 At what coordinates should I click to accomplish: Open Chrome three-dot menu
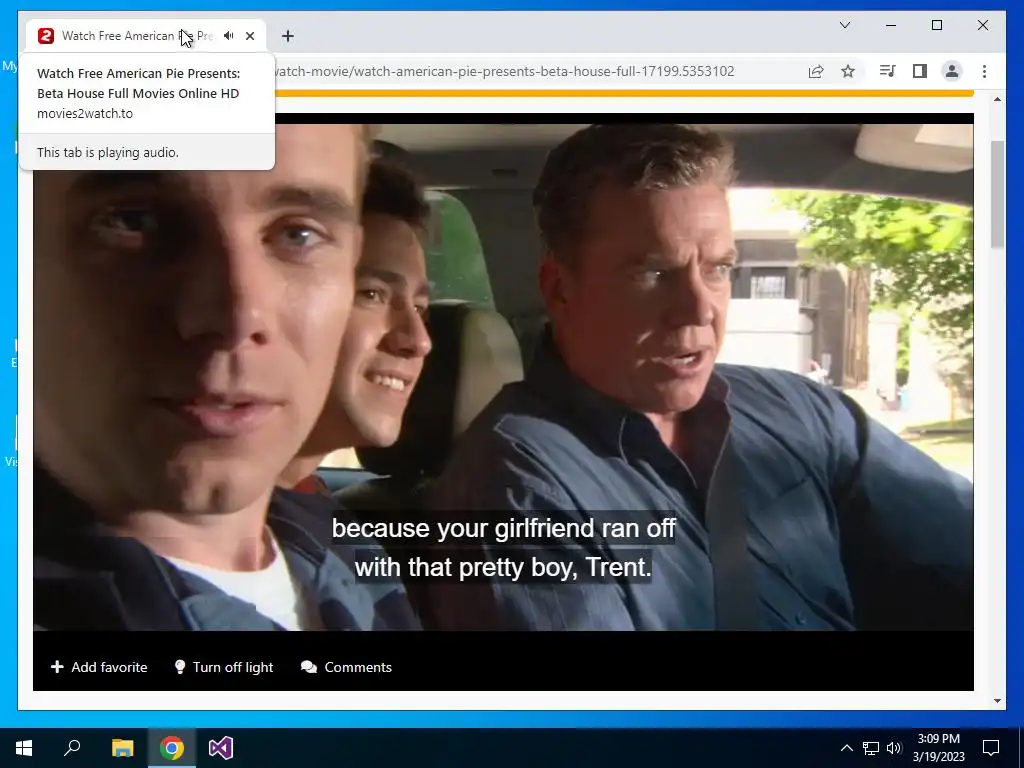[x=984, y=71]
